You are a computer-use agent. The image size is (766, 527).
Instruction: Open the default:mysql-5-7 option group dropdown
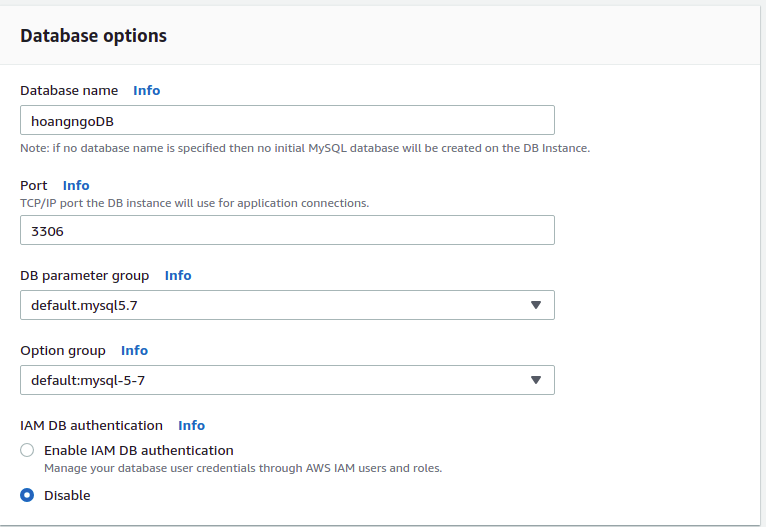[287, 380]
